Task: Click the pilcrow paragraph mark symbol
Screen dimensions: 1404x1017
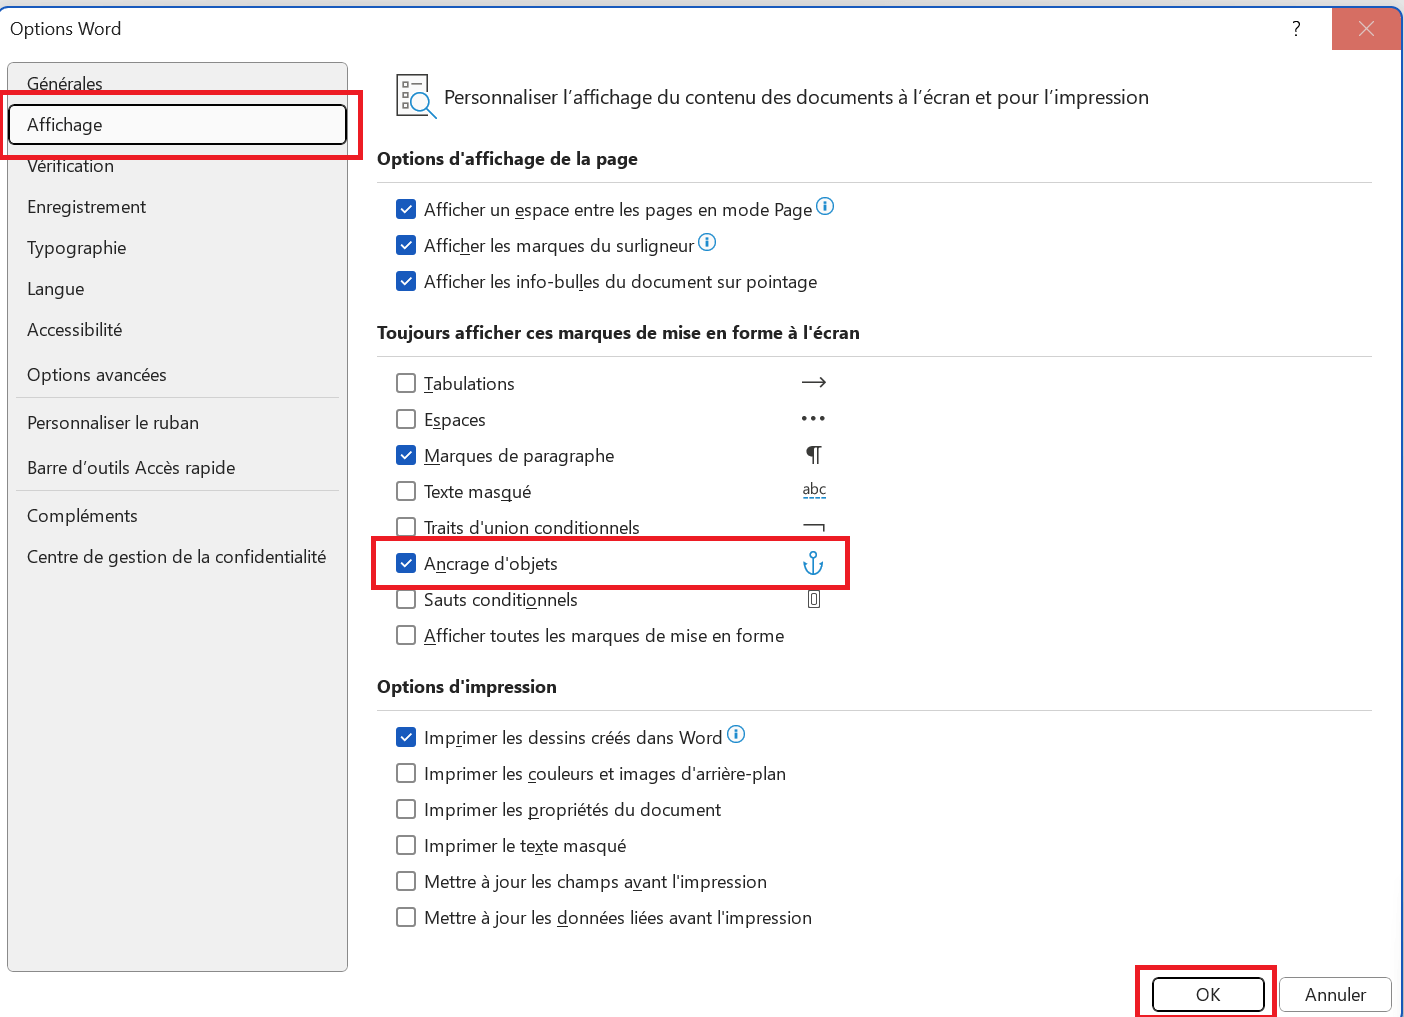Action: pos(814,456)
